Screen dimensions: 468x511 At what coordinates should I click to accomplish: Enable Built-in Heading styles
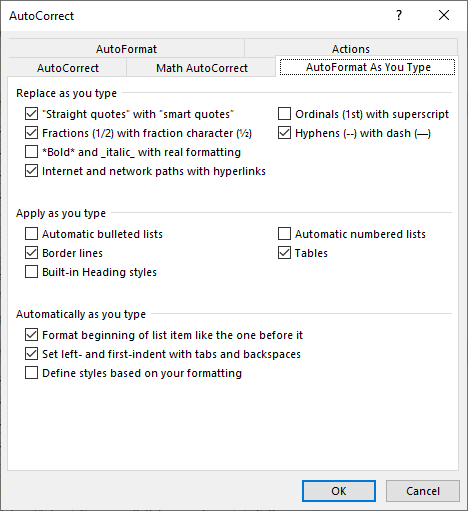click(31, 272)
